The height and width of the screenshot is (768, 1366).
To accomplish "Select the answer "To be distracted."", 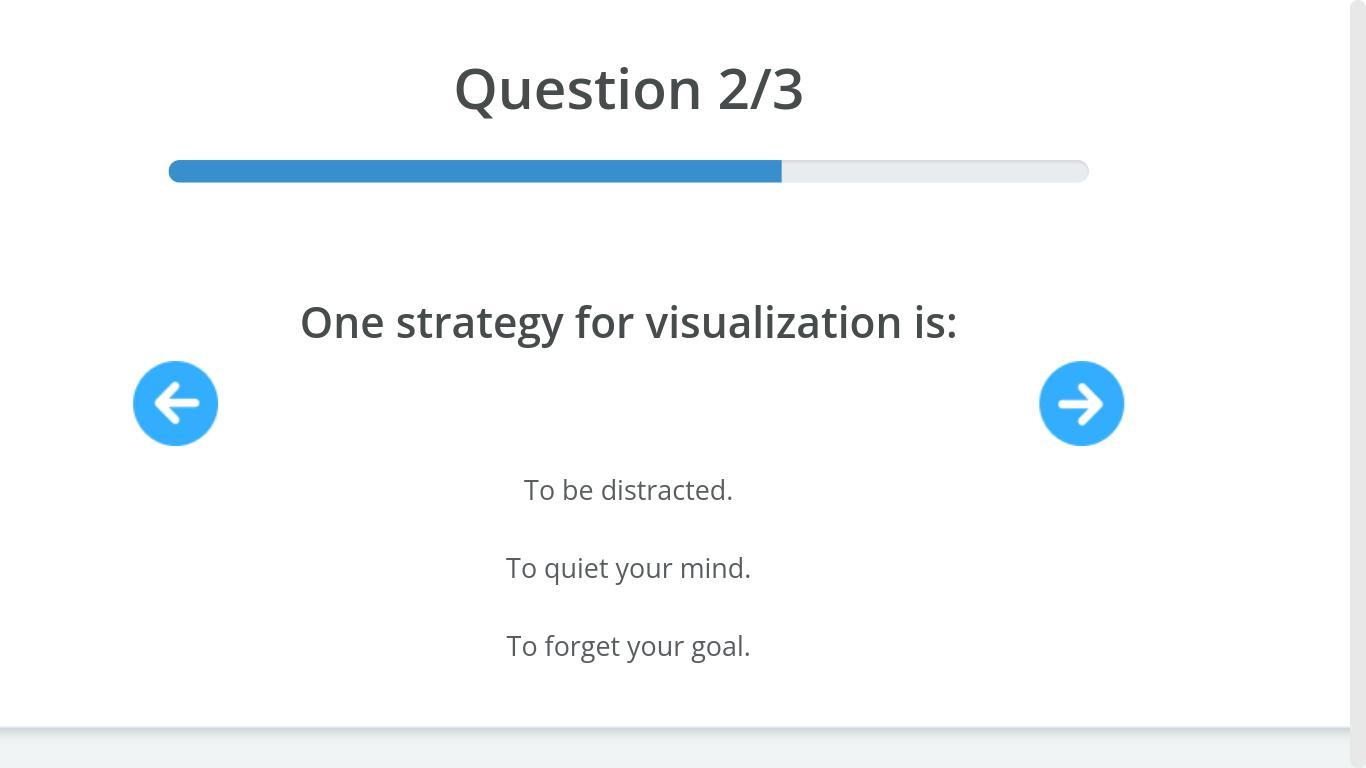I will coord(628,490).
